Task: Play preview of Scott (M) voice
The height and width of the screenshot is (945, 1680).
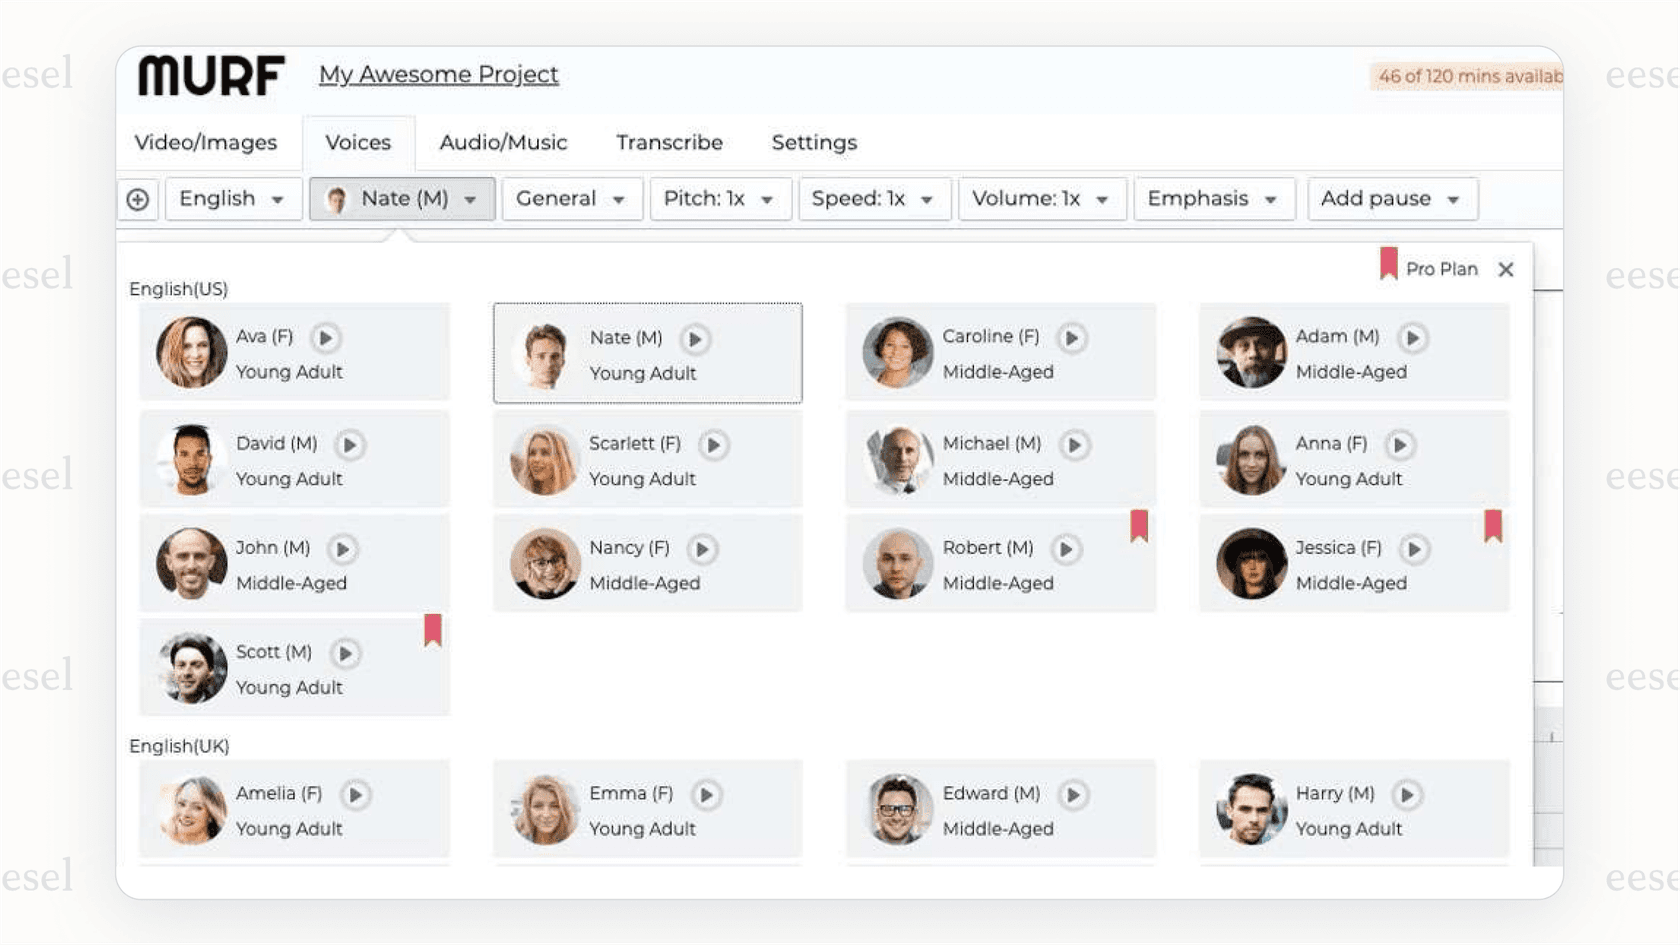Action: click(345, 653)
